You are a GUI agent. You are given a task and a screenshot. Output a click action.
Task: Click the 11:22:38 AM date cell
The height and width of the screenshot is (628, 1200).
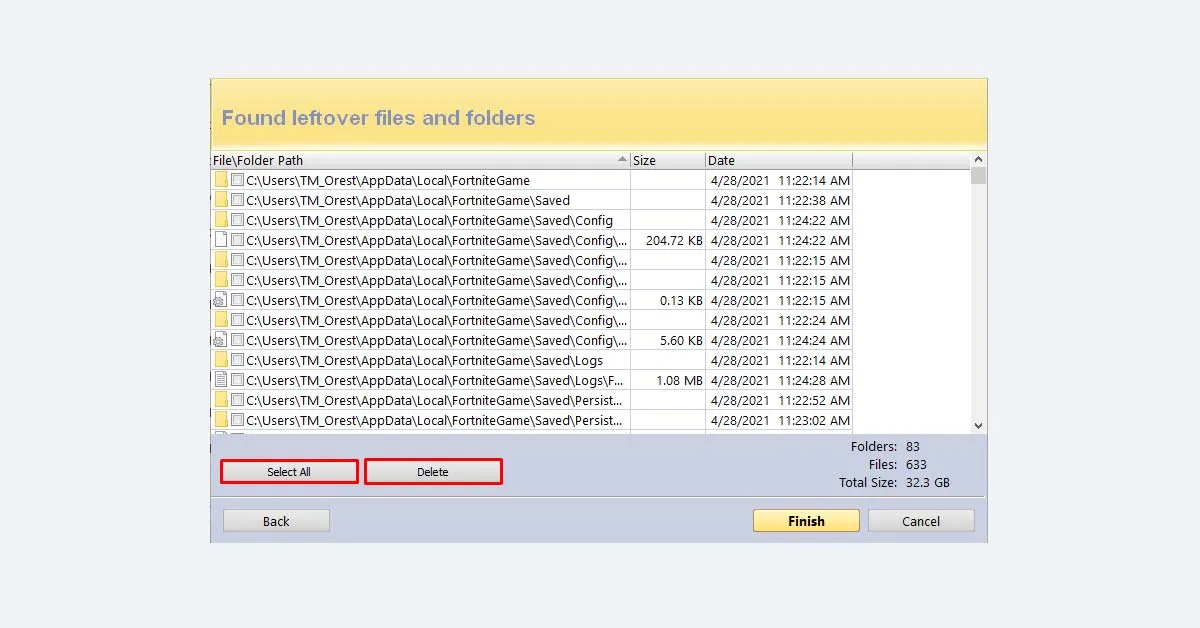(780, 200)
